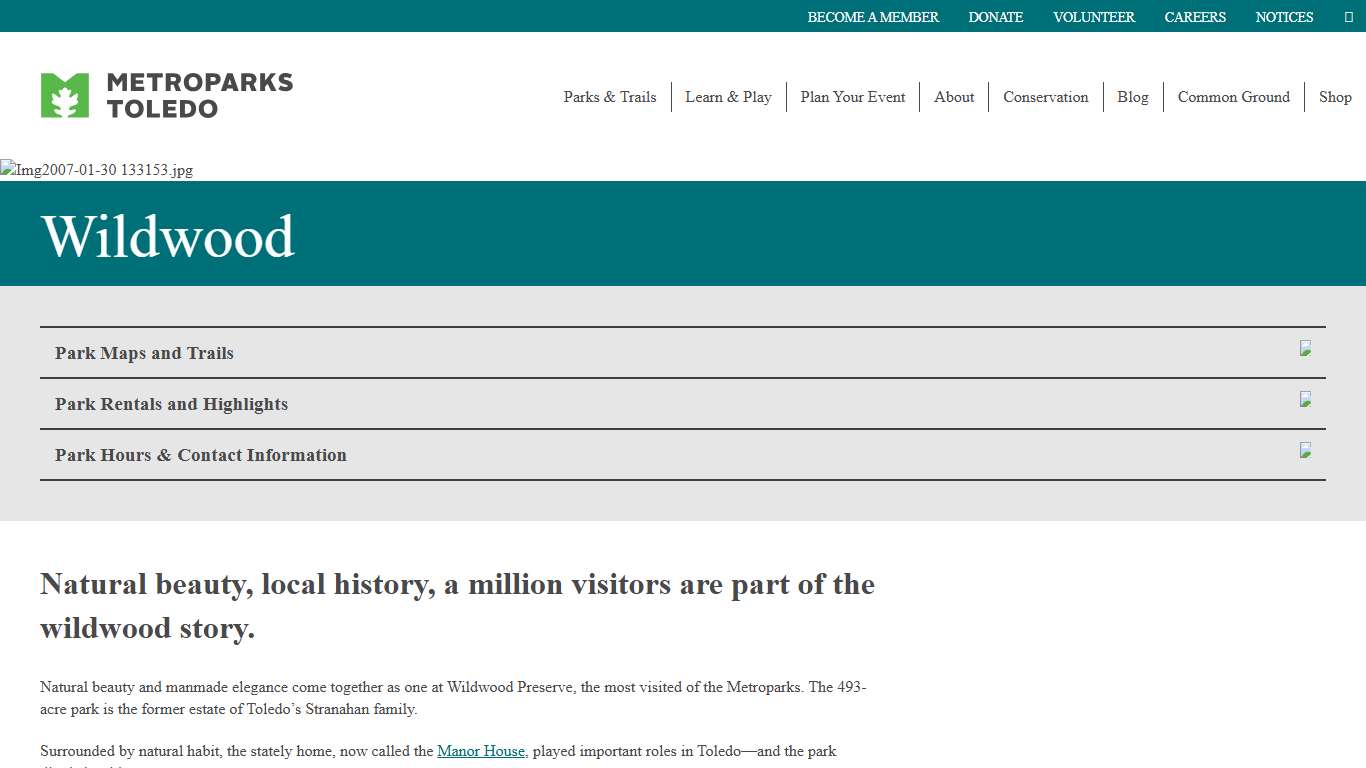Click the search icon in top bar

click(x=1349, y=17)
